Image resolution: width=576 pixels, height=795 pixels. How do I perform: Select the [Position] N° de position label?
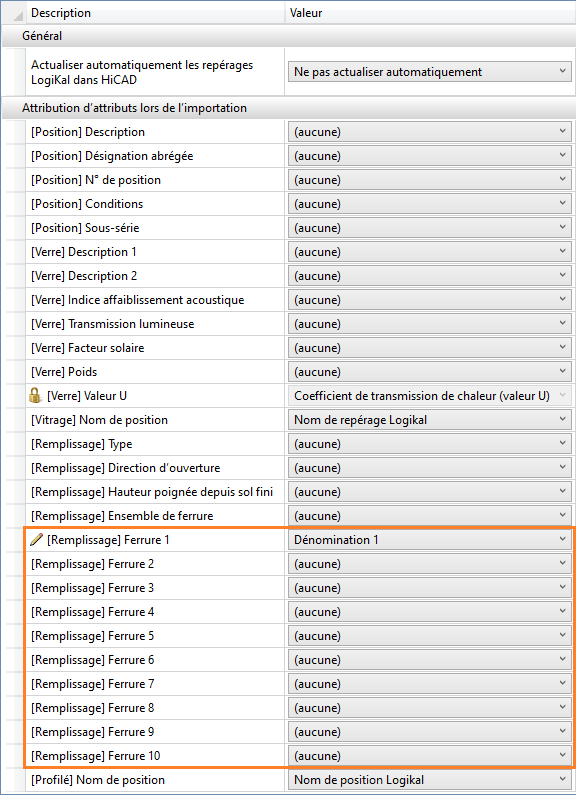96,180
